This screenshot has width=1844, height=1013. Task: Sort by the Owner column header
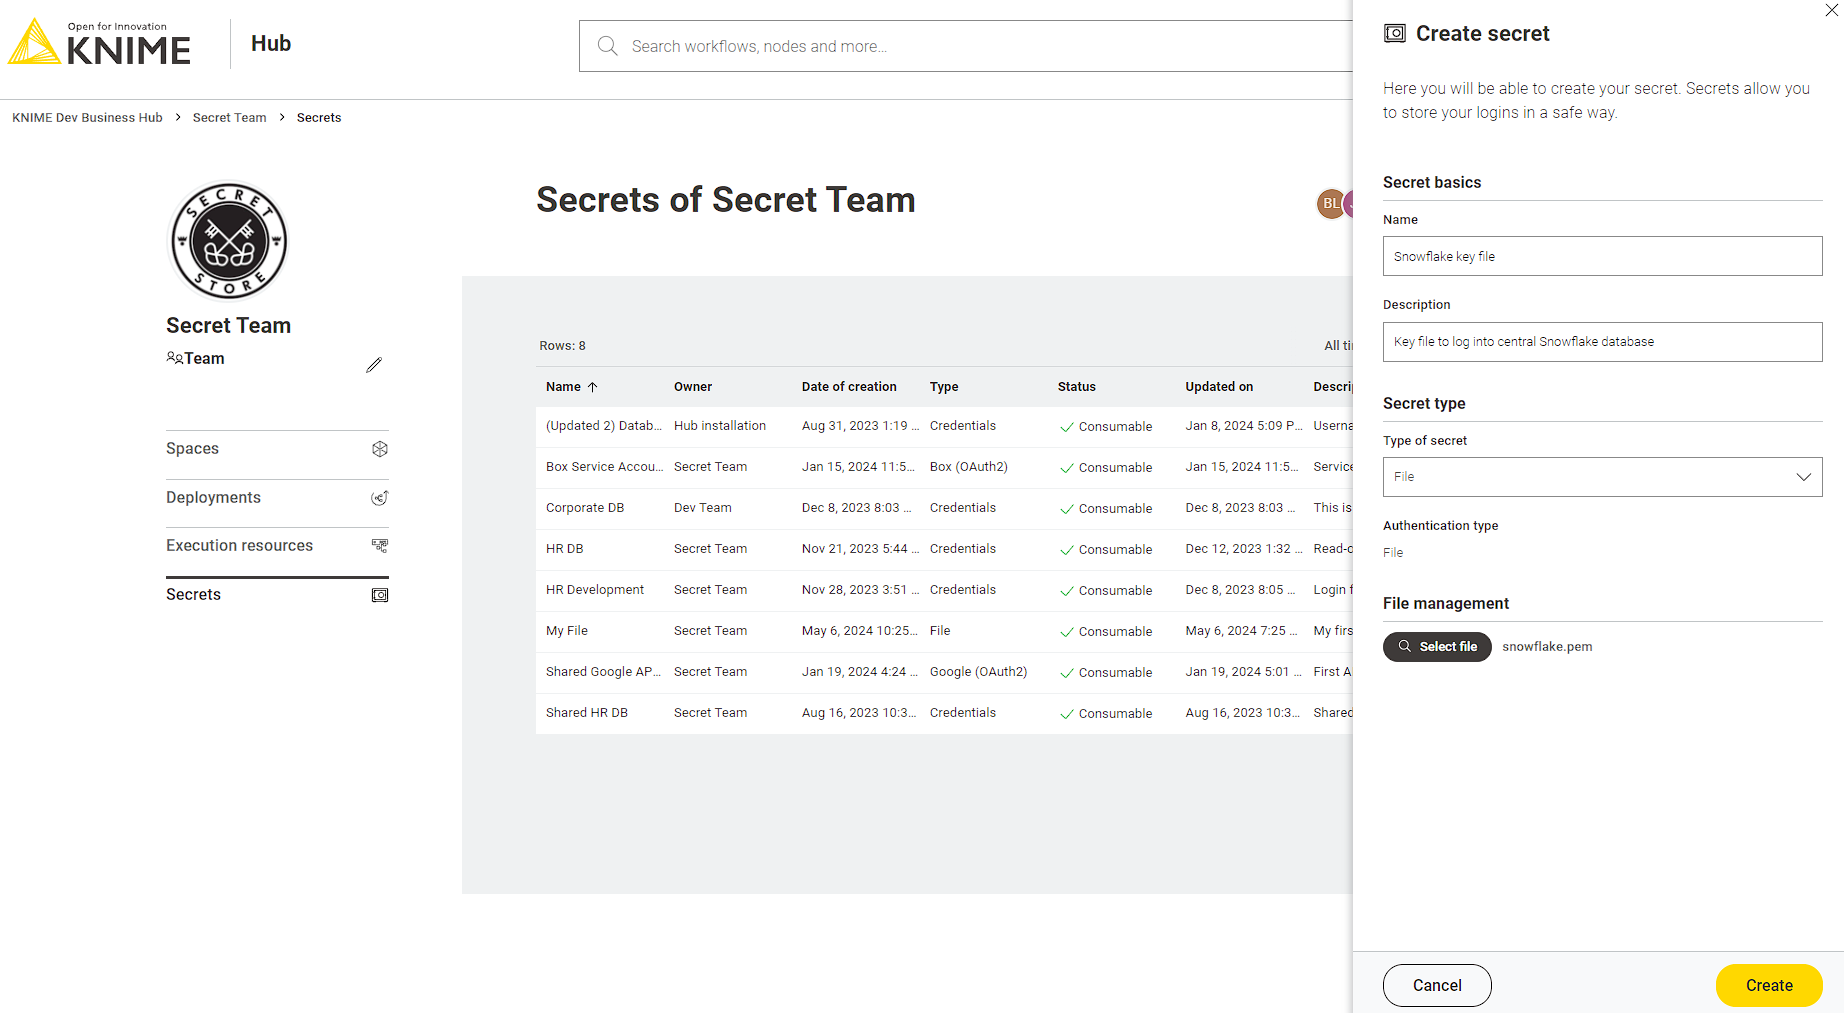(x=693, y=387)
